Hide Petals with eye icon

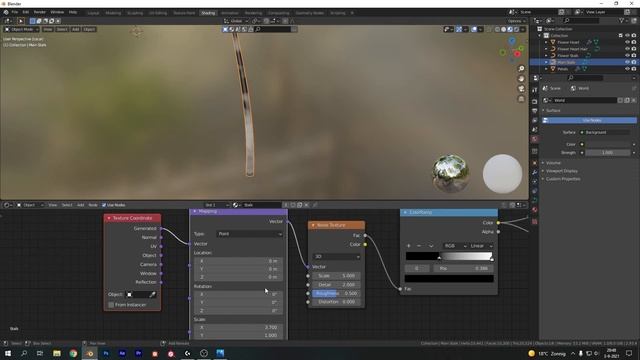(x=627, y=69)
